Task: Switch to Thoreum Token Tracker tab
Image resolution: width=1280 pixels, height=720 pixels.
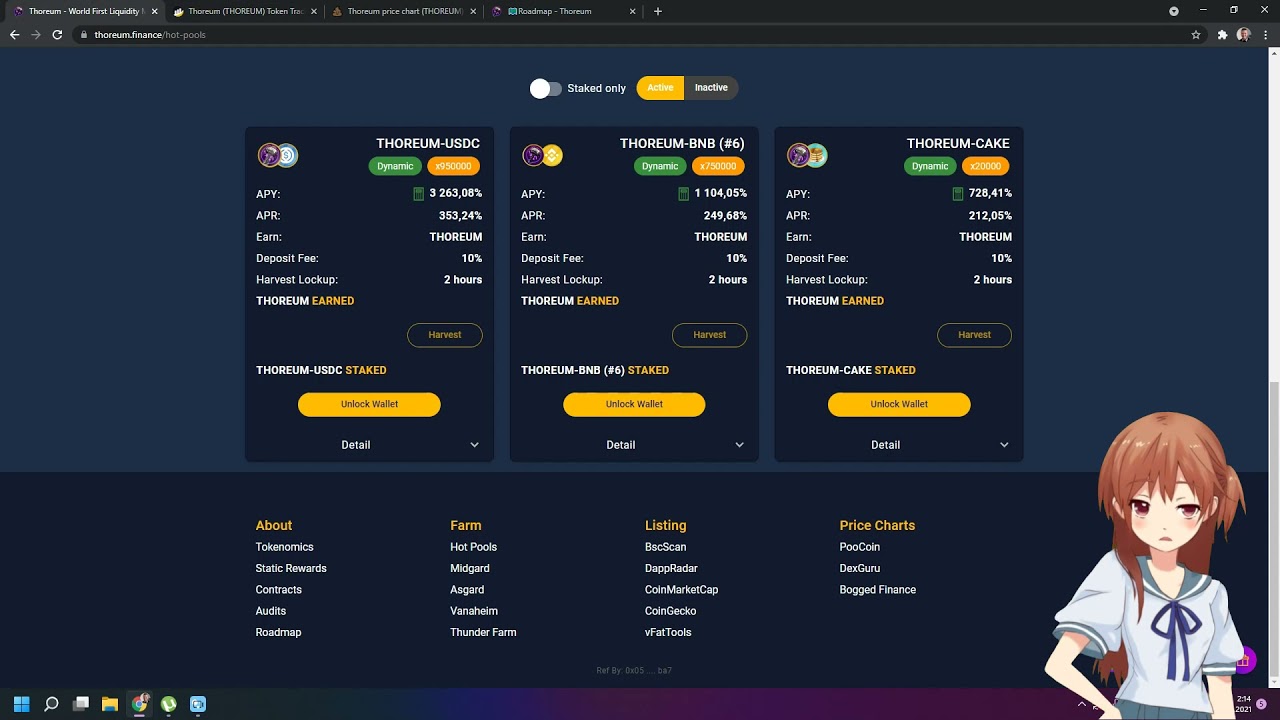Action: point(245,11)
